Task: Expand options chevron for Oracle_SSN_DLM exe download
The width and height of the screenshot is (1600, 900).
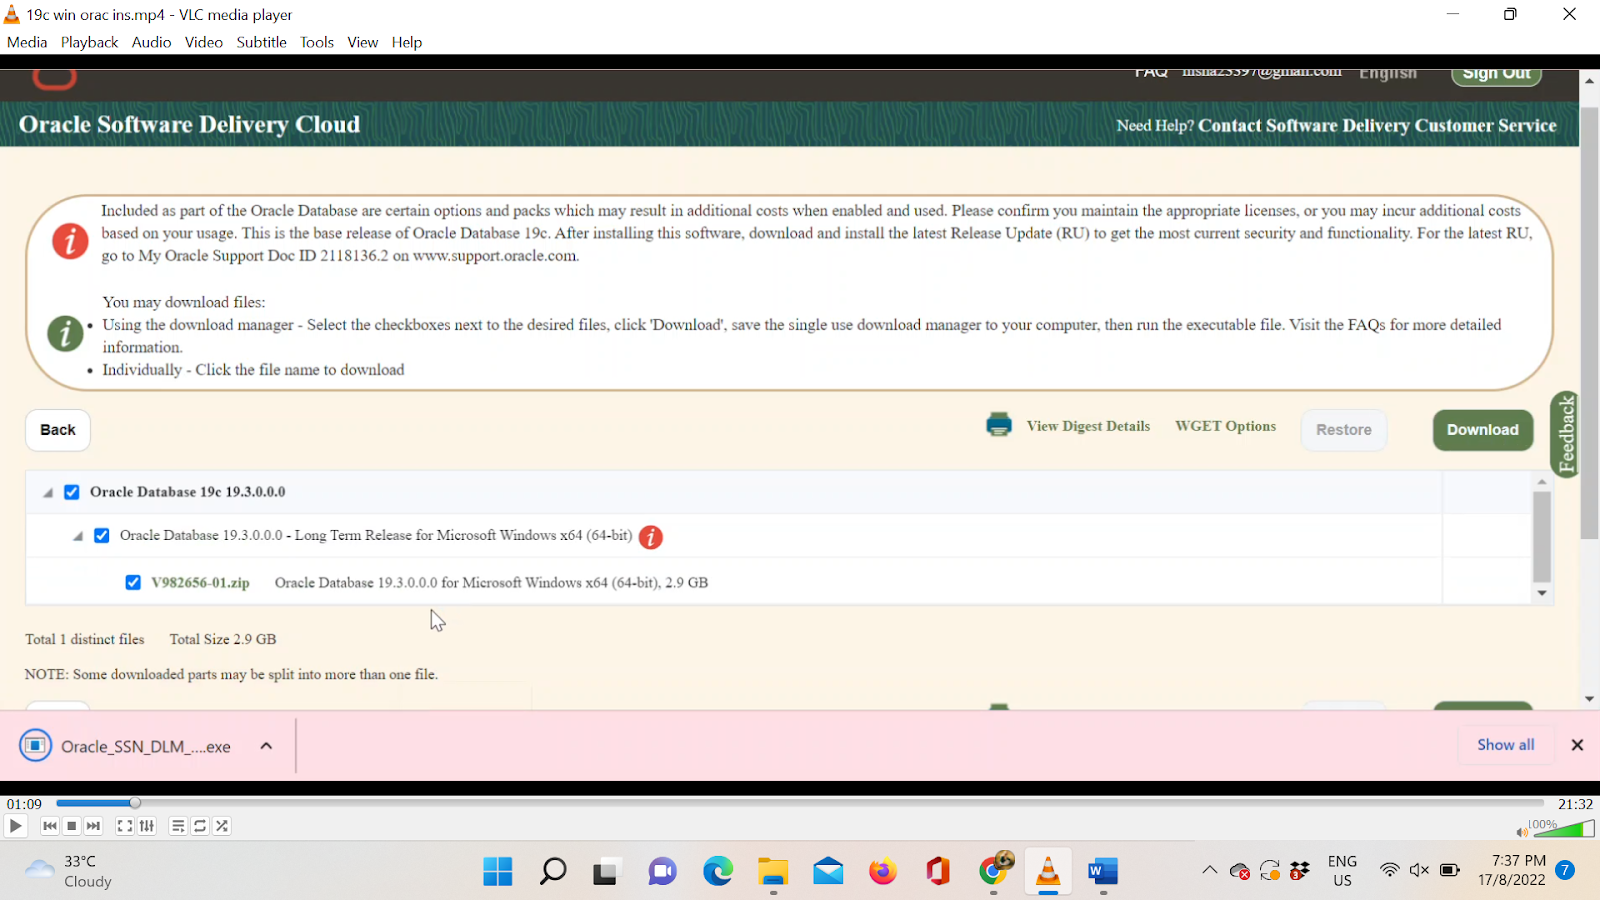Action: (266, 746)
